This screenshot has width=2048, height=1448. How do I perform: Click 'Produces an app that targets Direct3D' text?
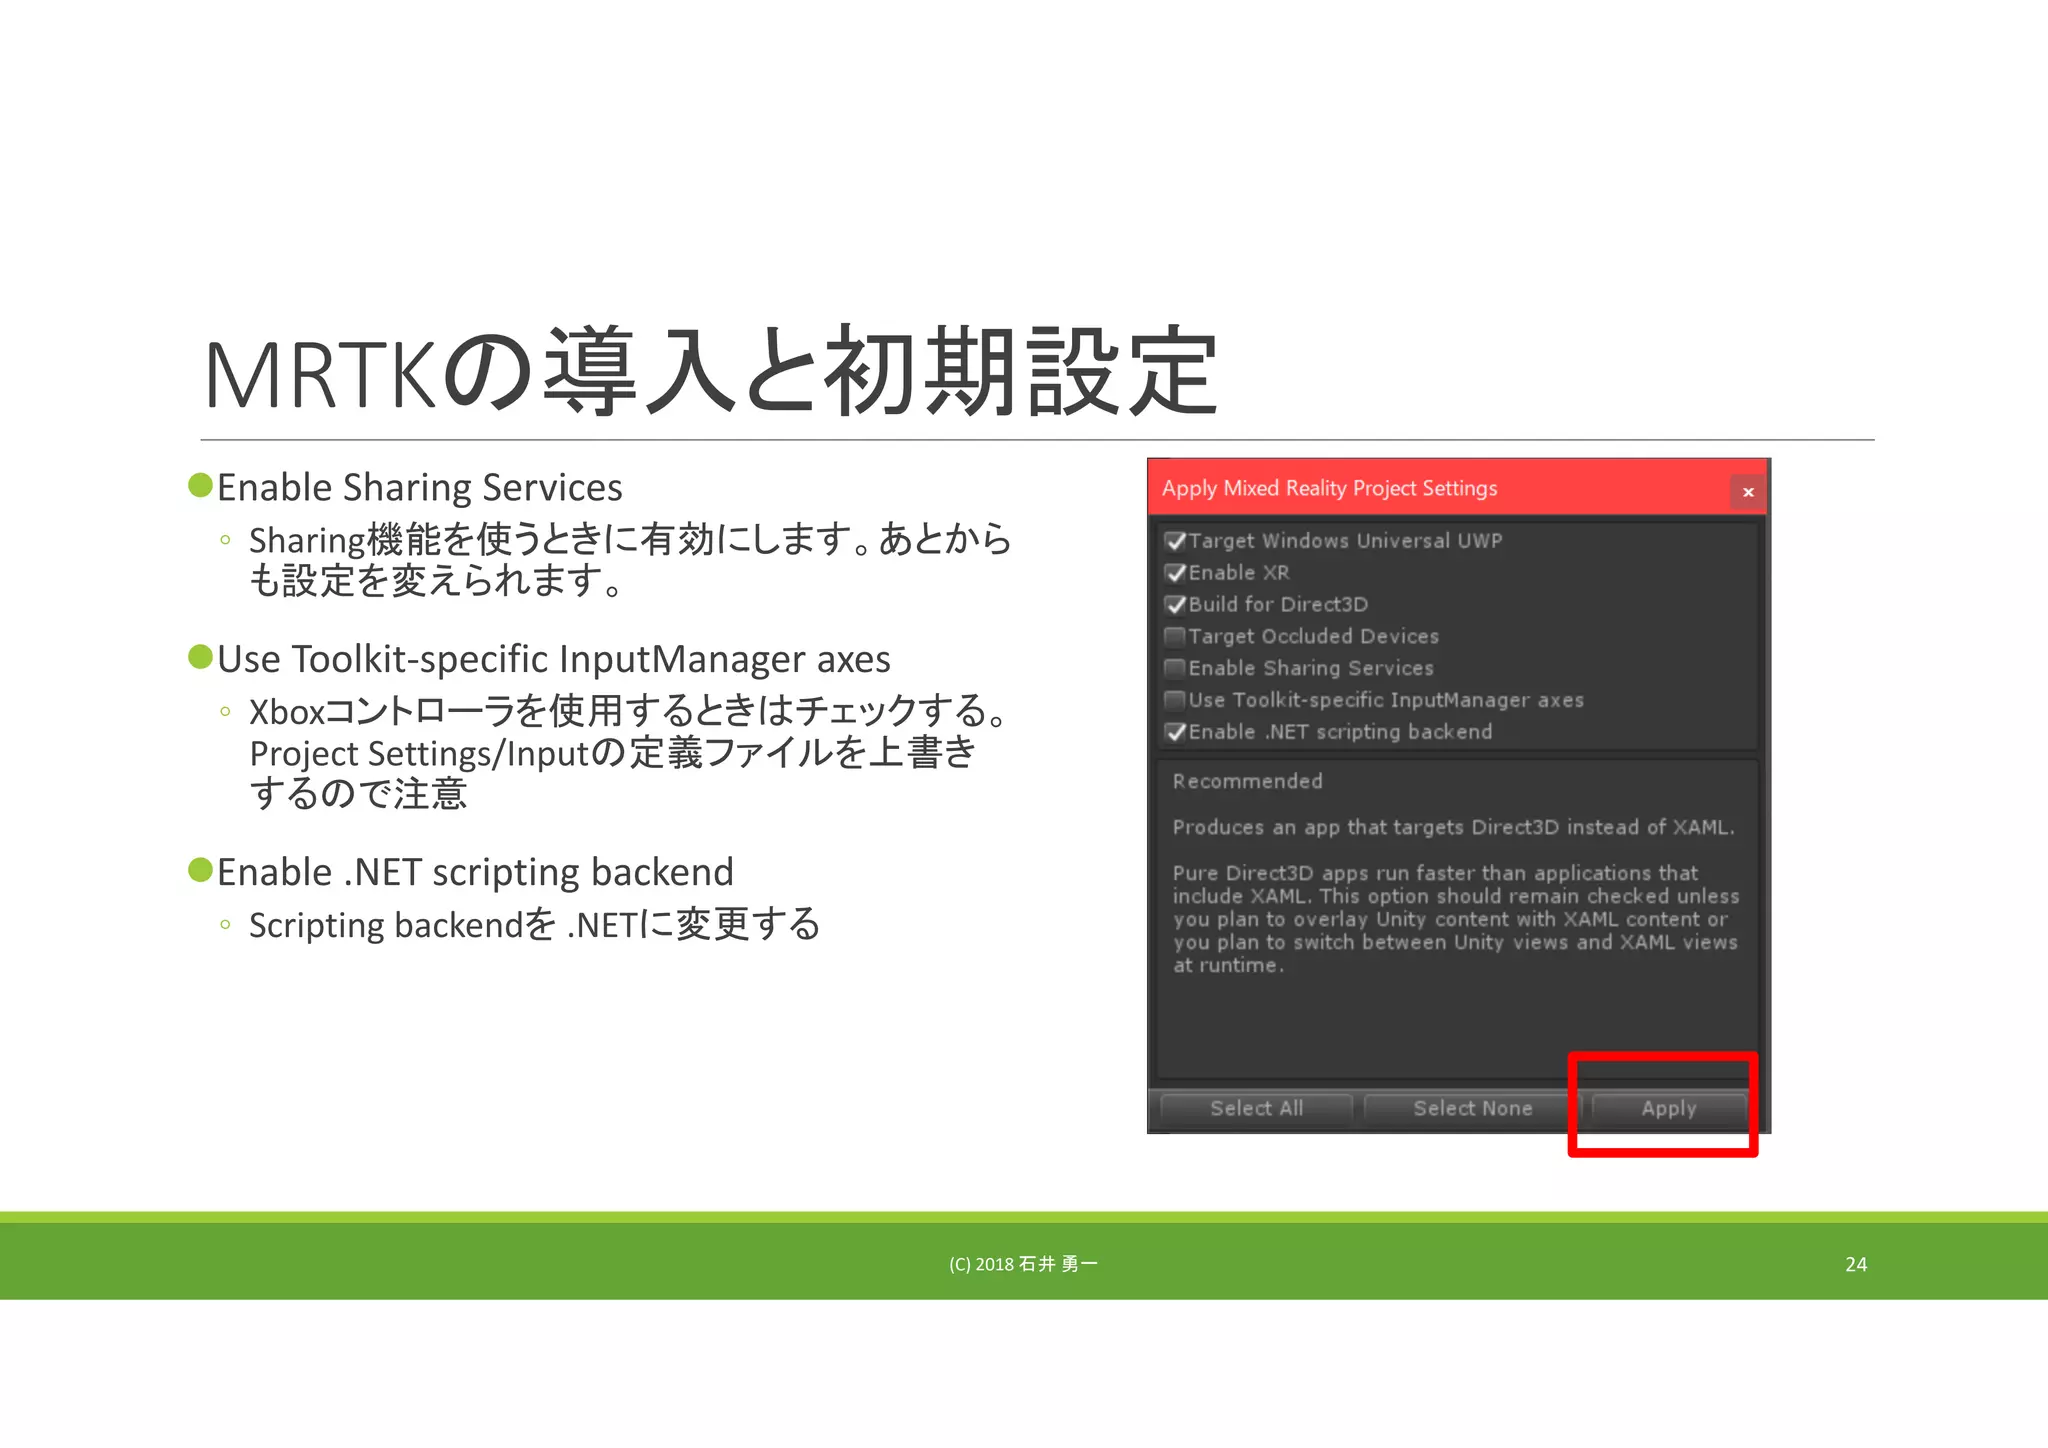(x=1453, y=827)
